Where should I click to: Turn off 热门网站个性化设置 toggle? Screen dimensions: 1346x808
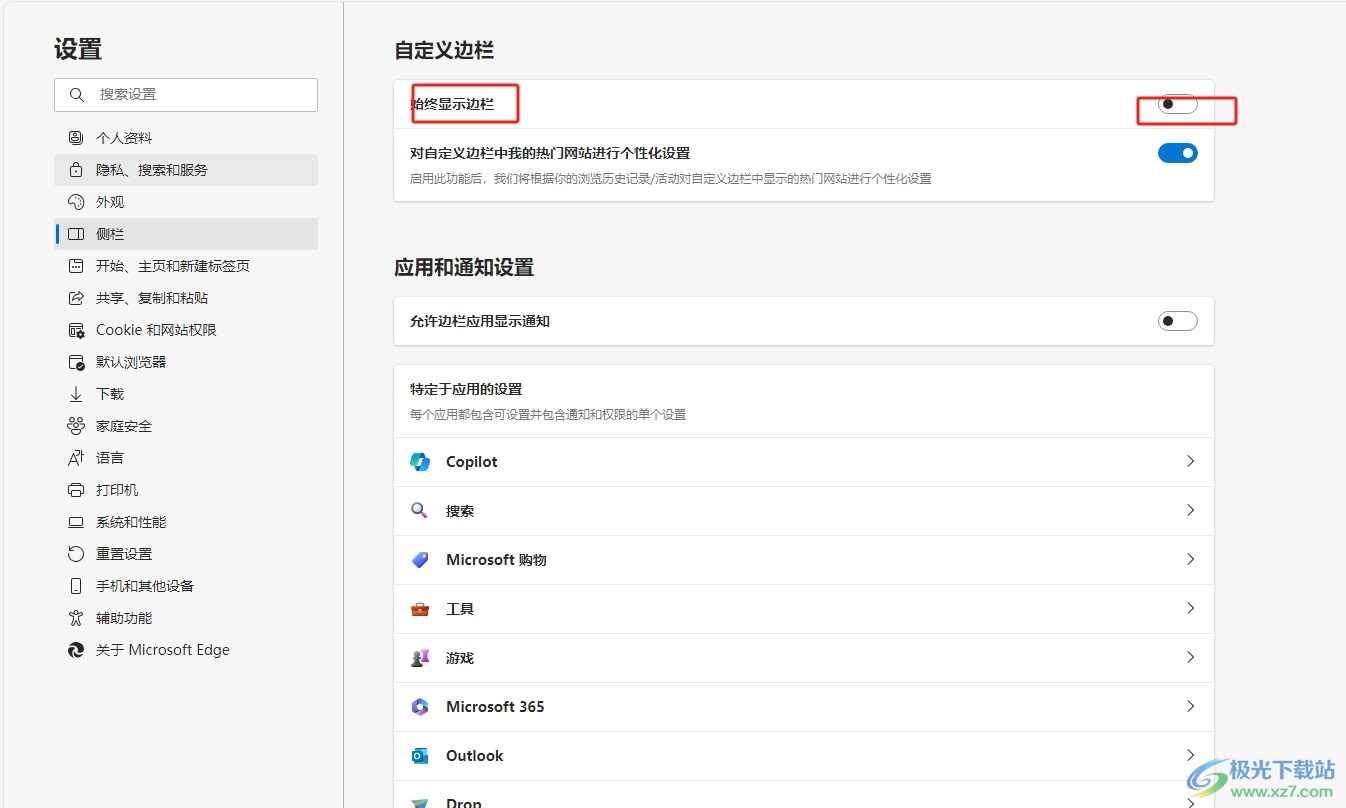point(1177,153)
